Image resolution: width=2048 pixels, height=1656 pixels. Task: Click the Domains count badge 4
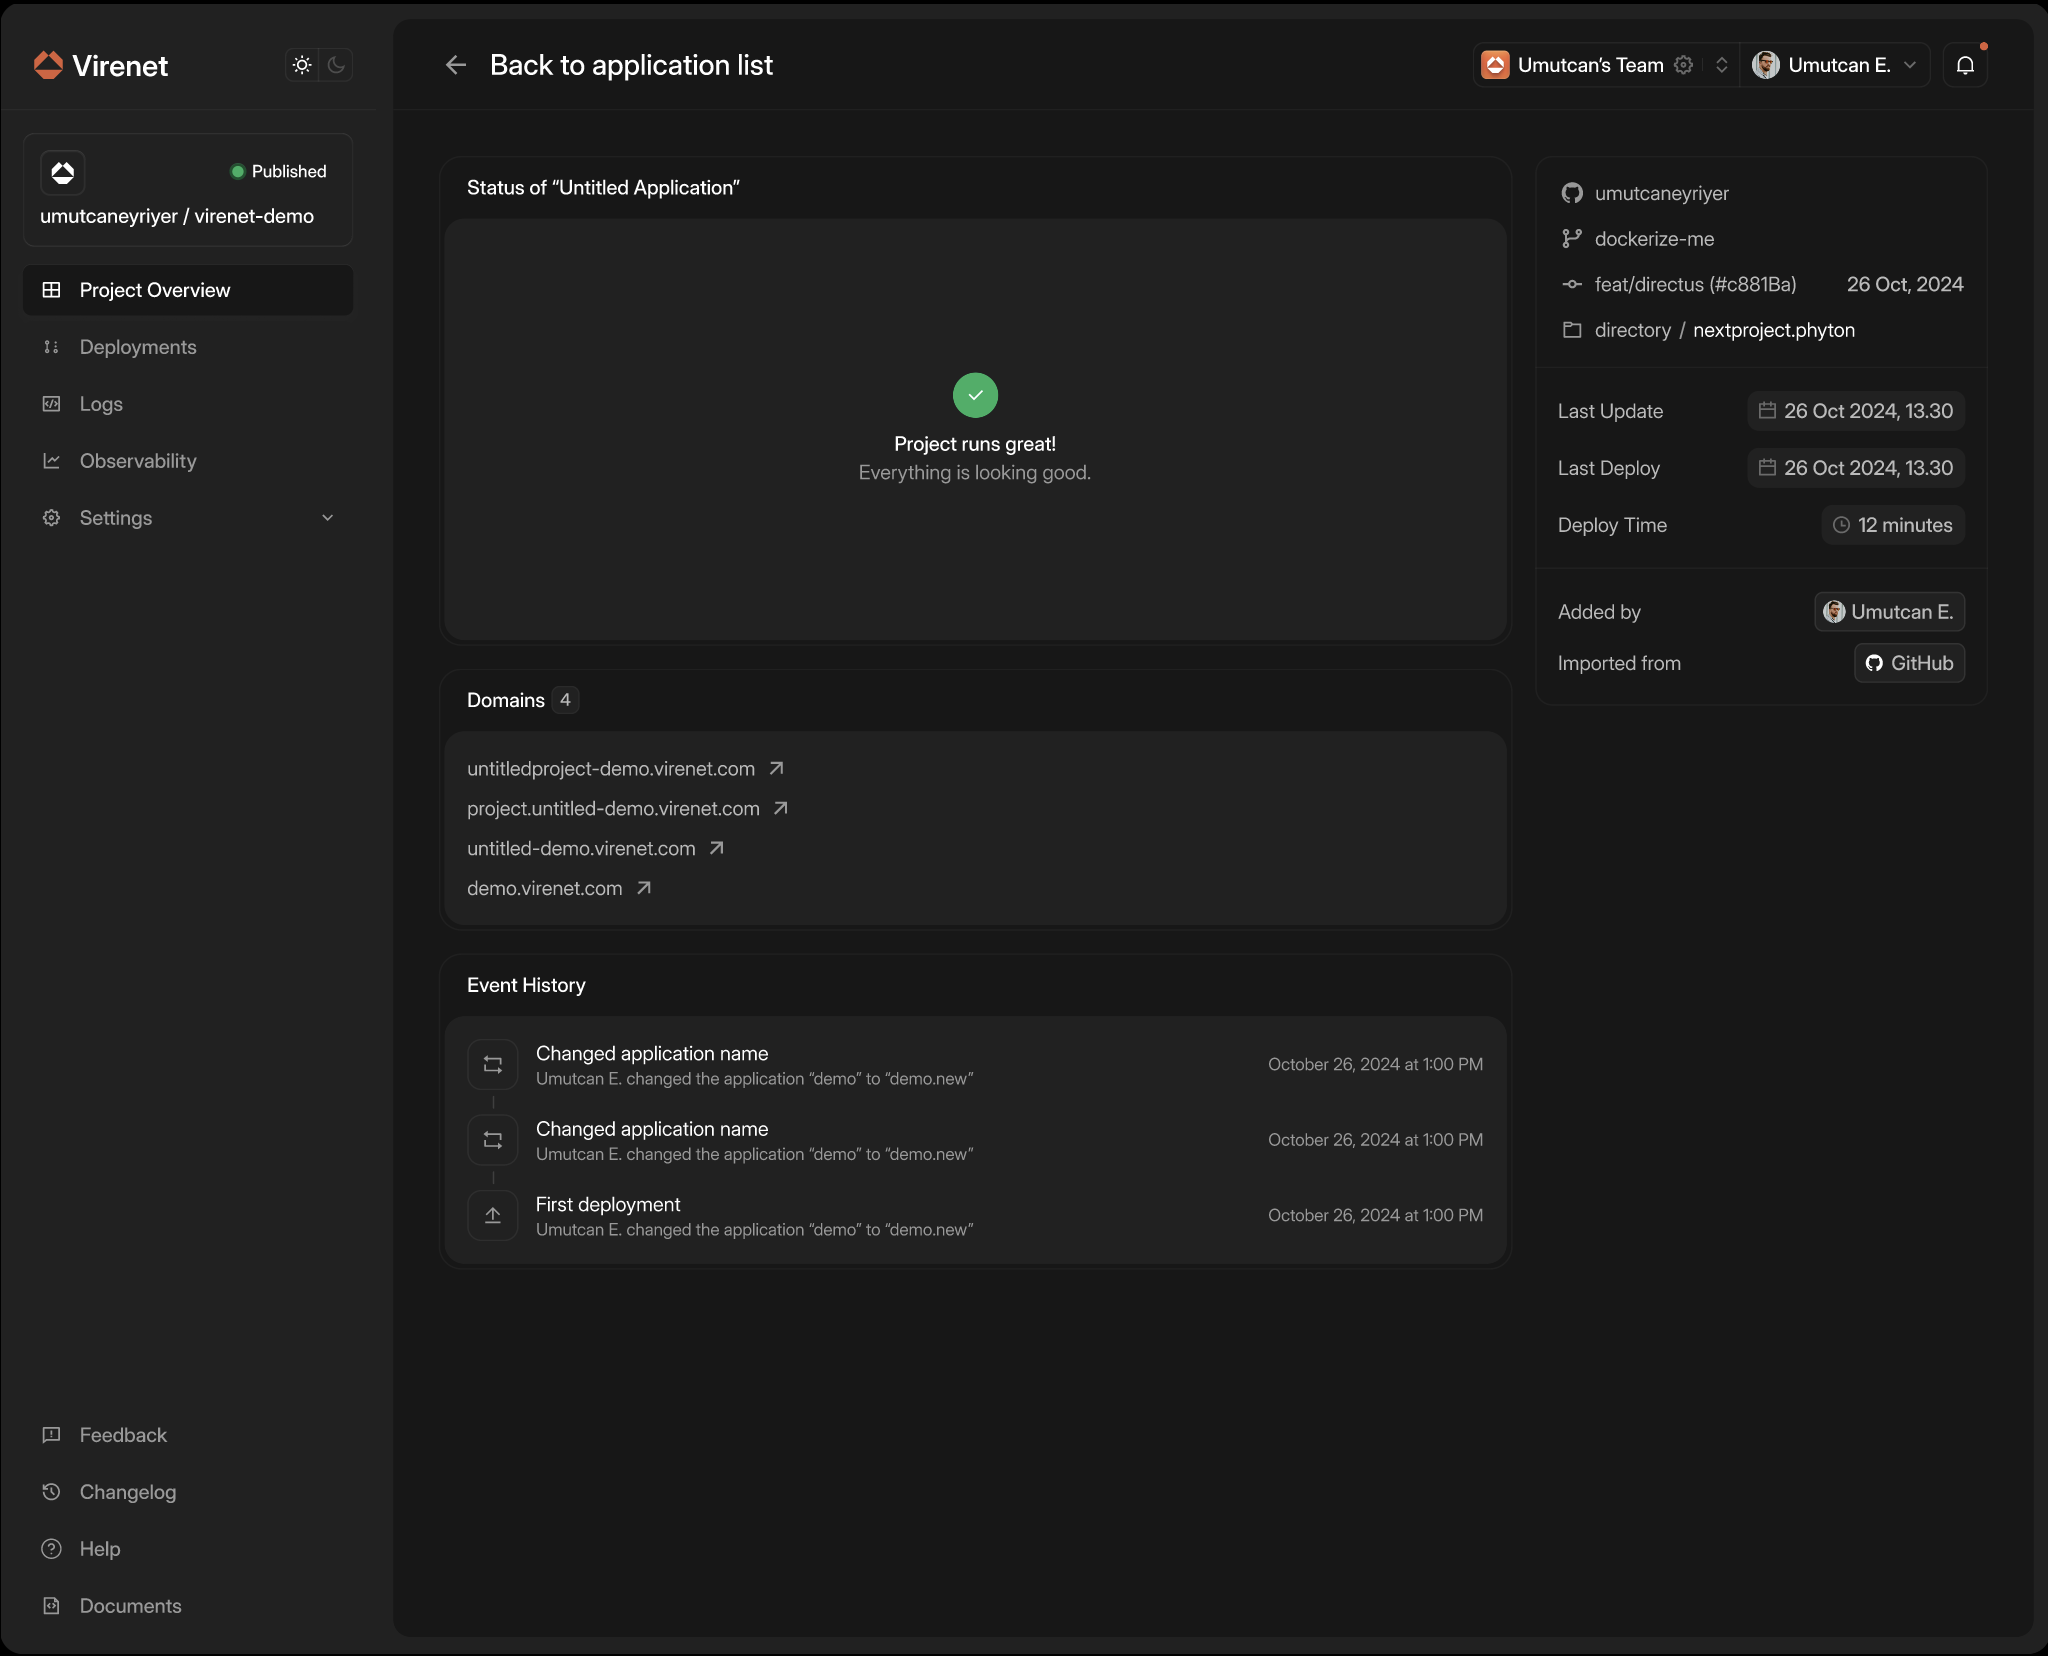point(565,700)
